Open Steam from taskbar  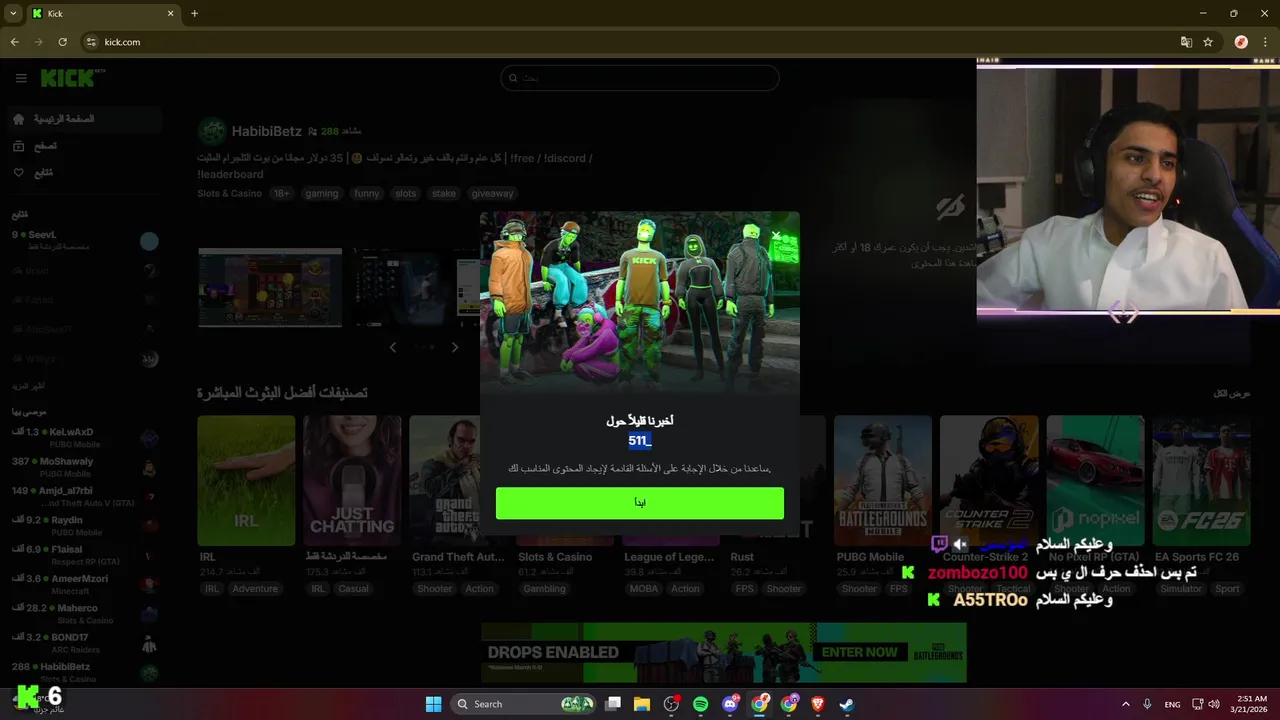coord(846,704)
